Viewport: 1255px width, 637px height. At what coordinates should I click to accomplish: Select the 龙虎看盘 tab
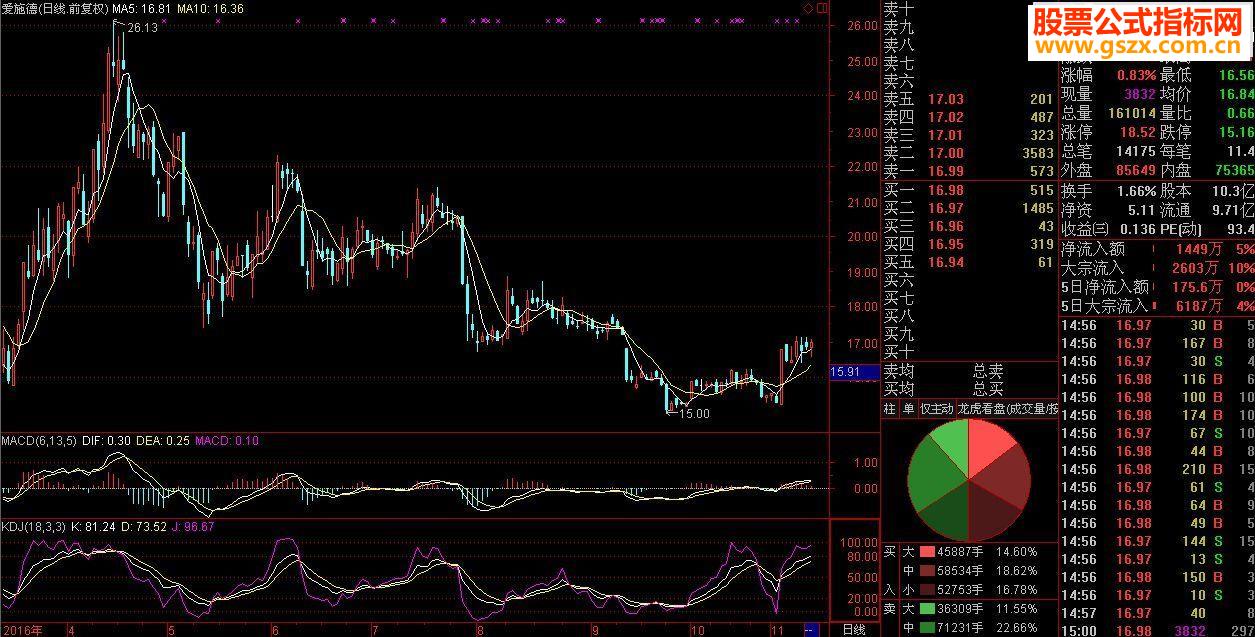click(981, 409)
